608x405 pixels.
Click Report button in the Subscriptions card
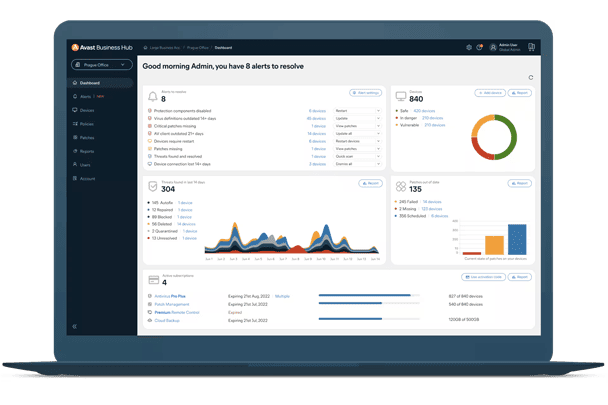(x=520, y=277)
